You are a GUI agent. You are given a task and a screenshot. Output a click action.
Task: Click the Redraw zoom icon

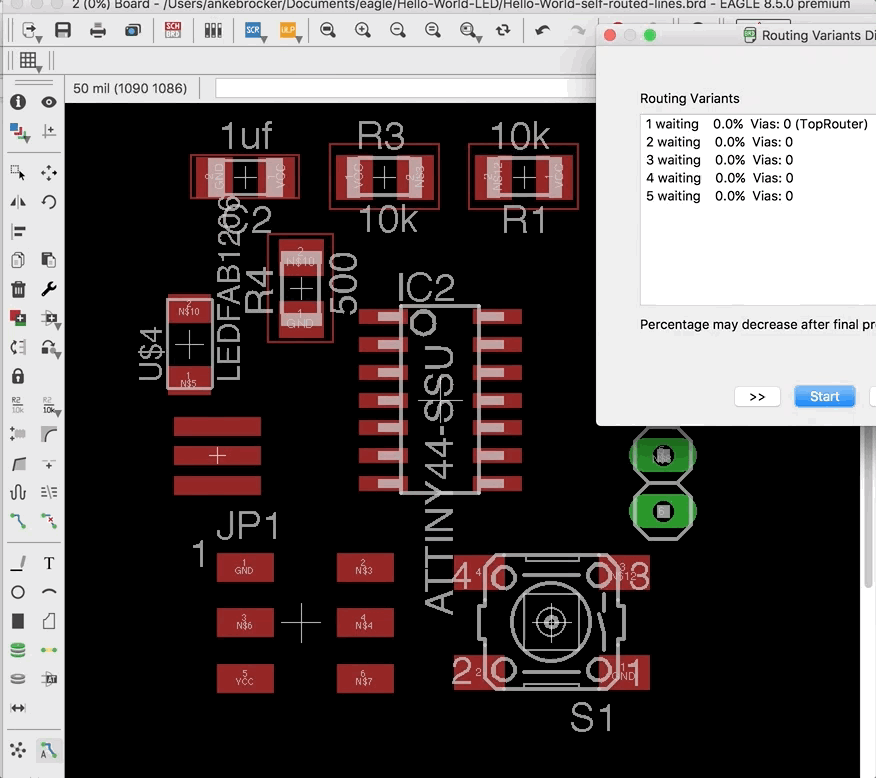tap(432, 30)
